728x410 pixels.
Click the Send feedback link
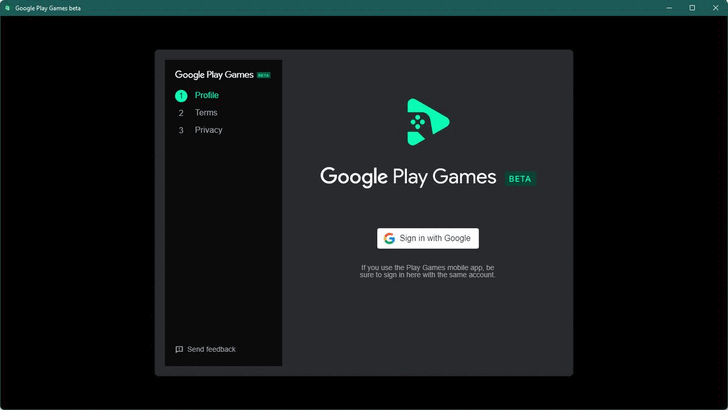(205, 349)
